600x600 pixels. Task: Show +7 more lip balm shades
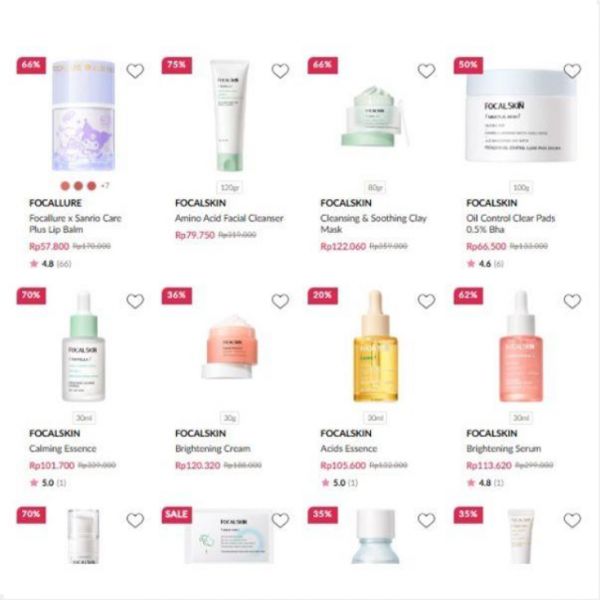coord(105,186)
